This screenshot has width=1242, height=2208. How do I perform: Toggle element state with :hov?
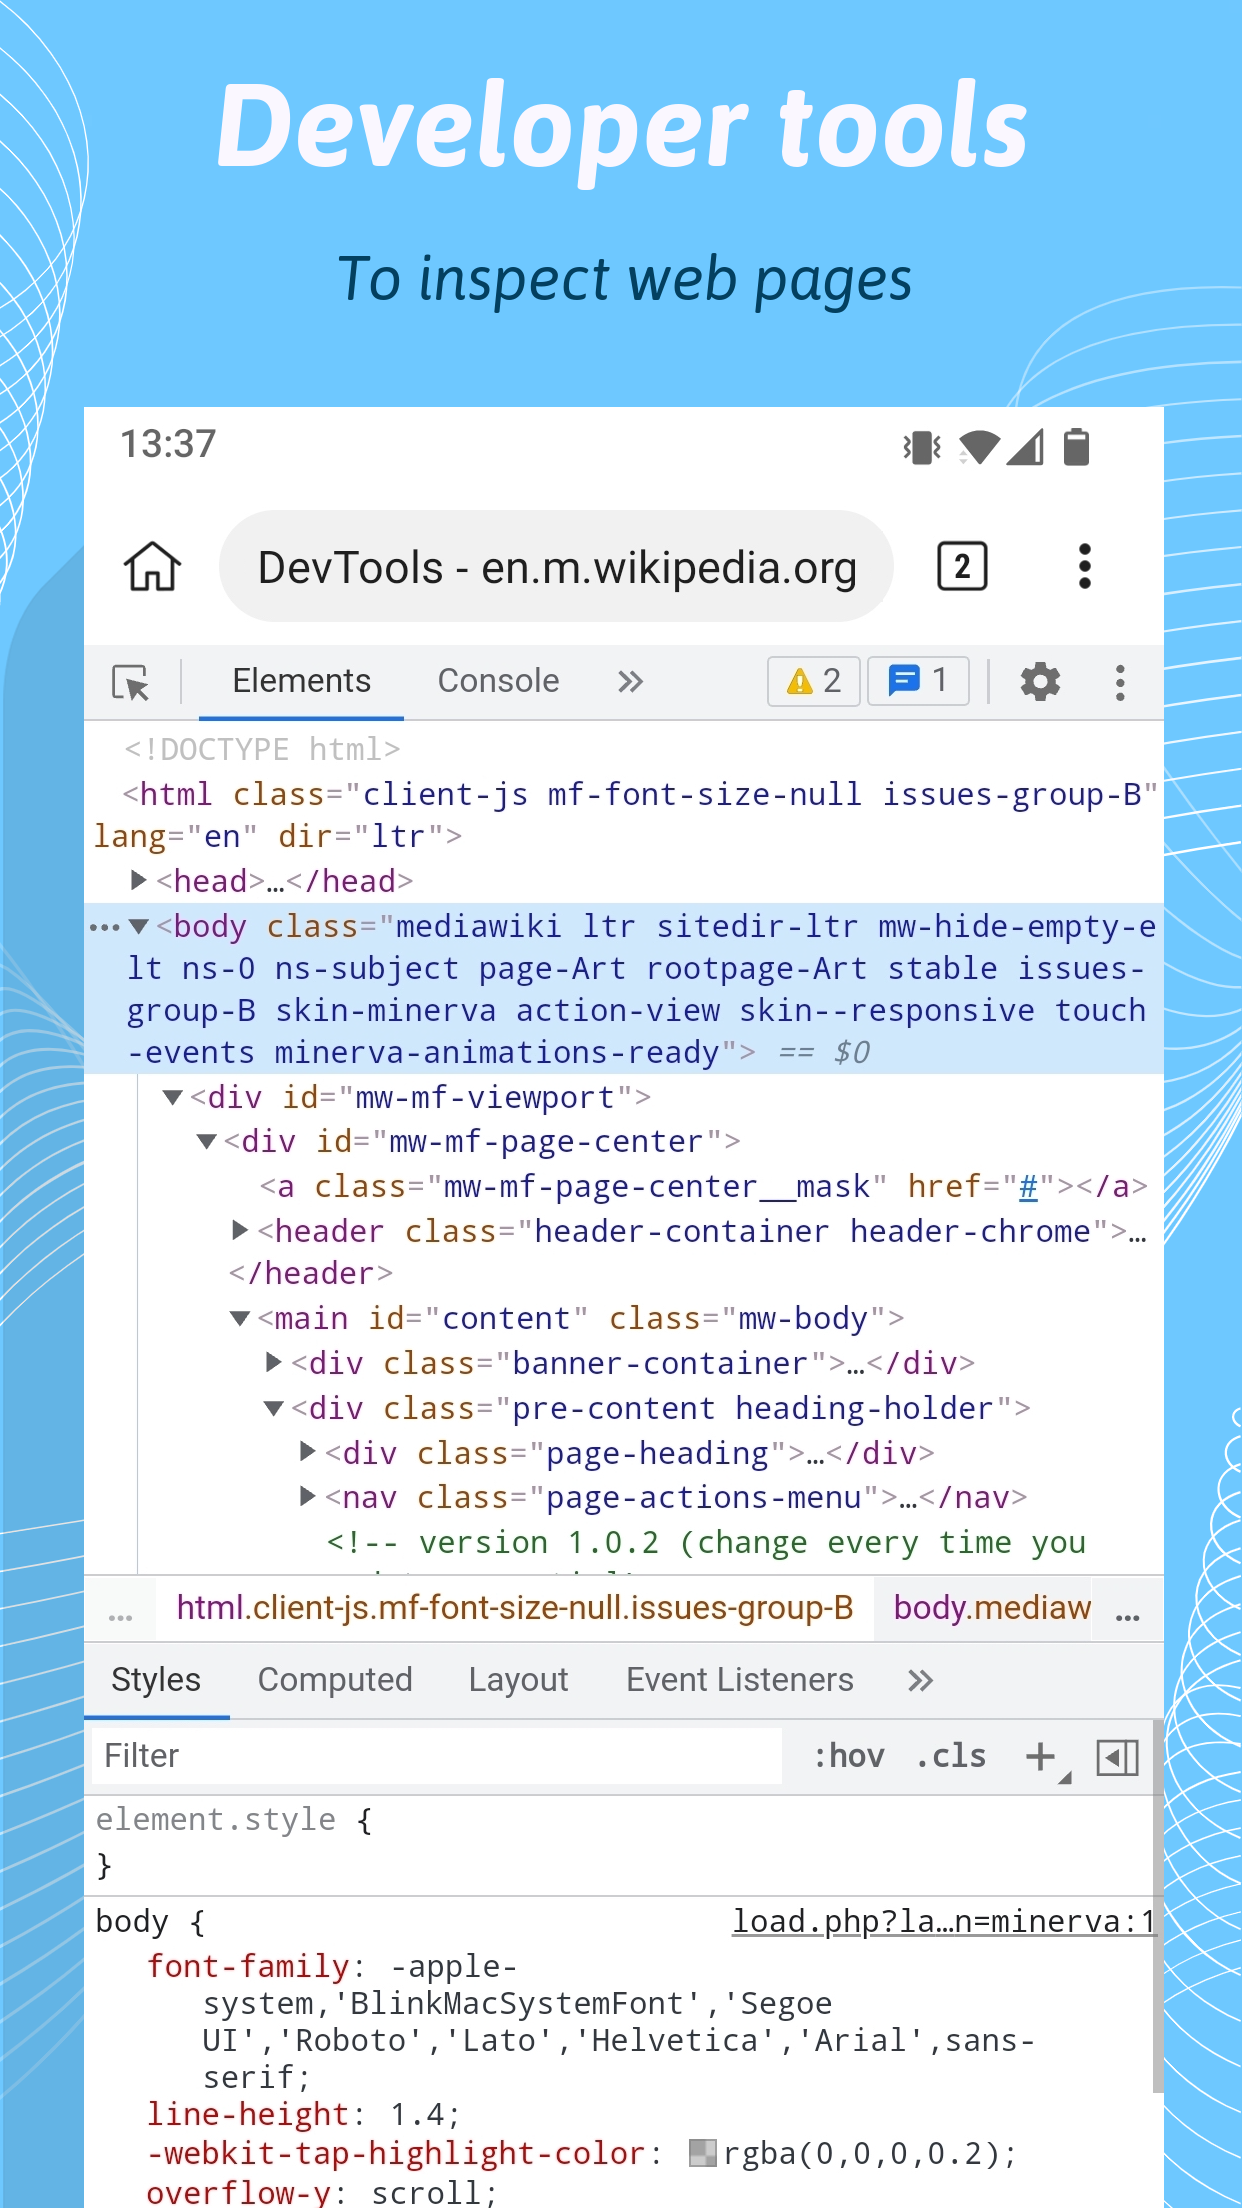(849, 1757)
